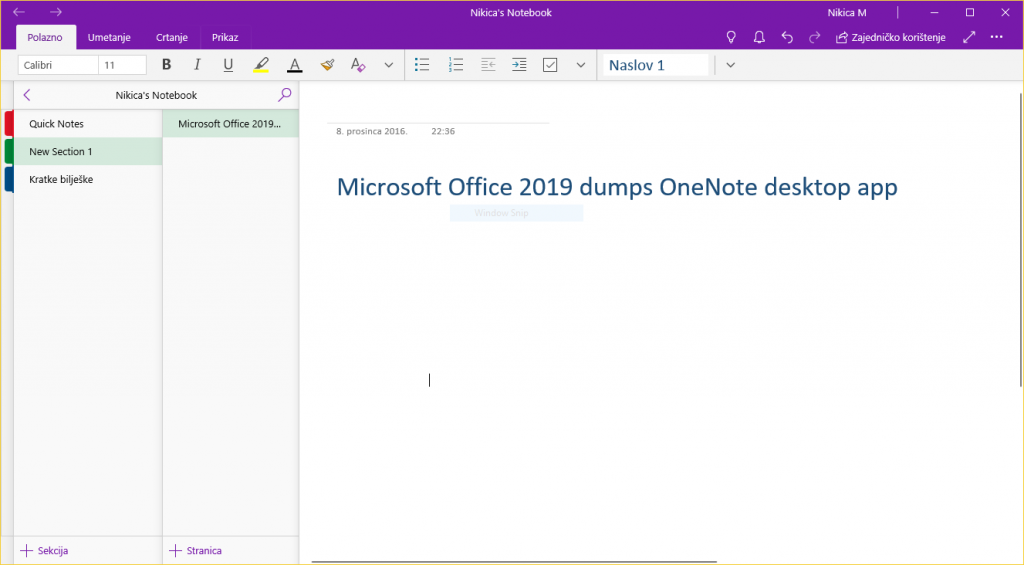Insert a numbered list
This screenshot has height=565, width=1024.
point(456,65)
